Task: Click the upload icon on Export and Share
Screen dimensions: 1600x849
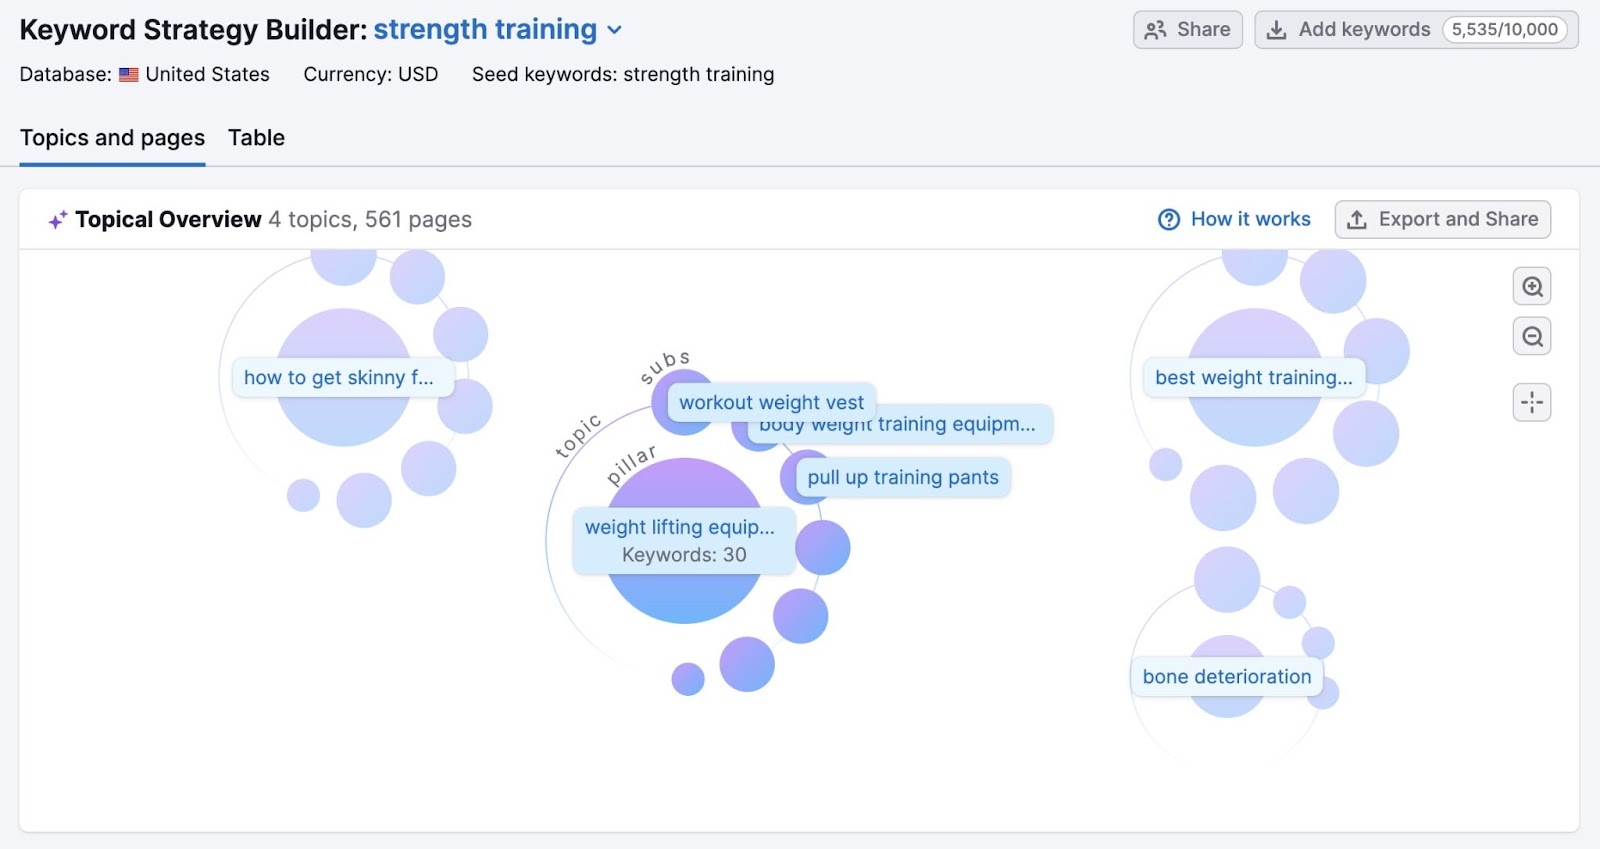Action: pos(1358,219)
